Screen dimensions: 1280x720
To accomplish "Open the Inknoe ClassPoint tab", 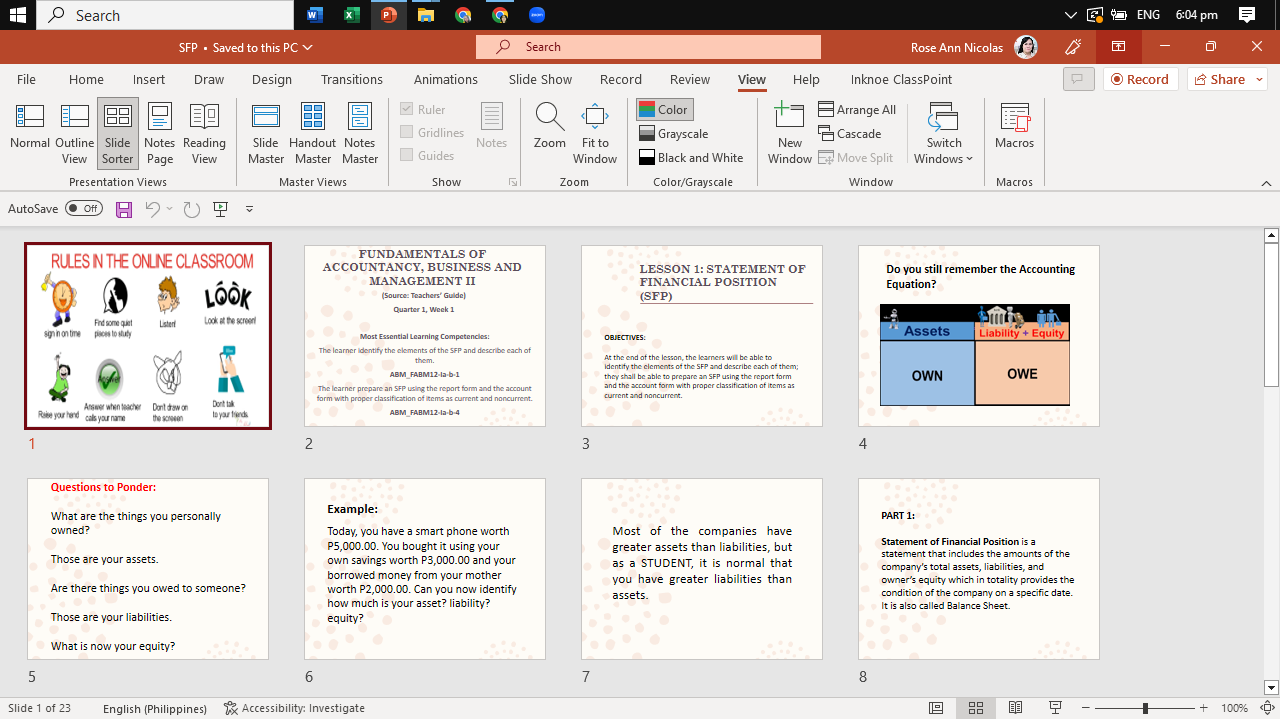I will [x=901, y=80].
